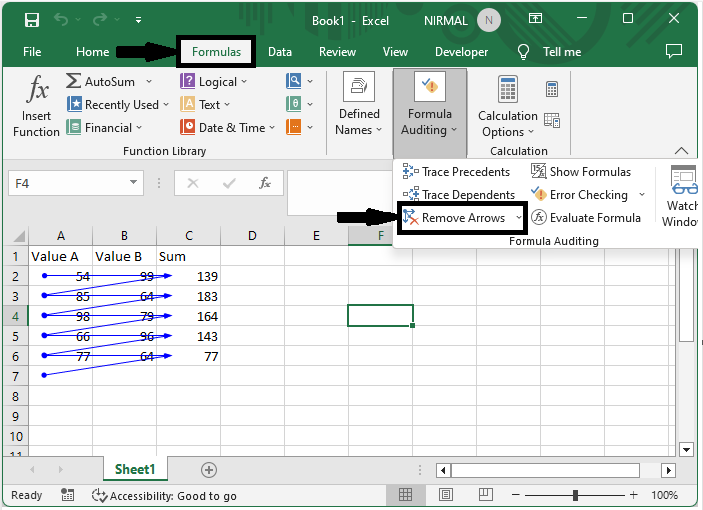Expand the Name Box dropdown arrow

(133, 182)
